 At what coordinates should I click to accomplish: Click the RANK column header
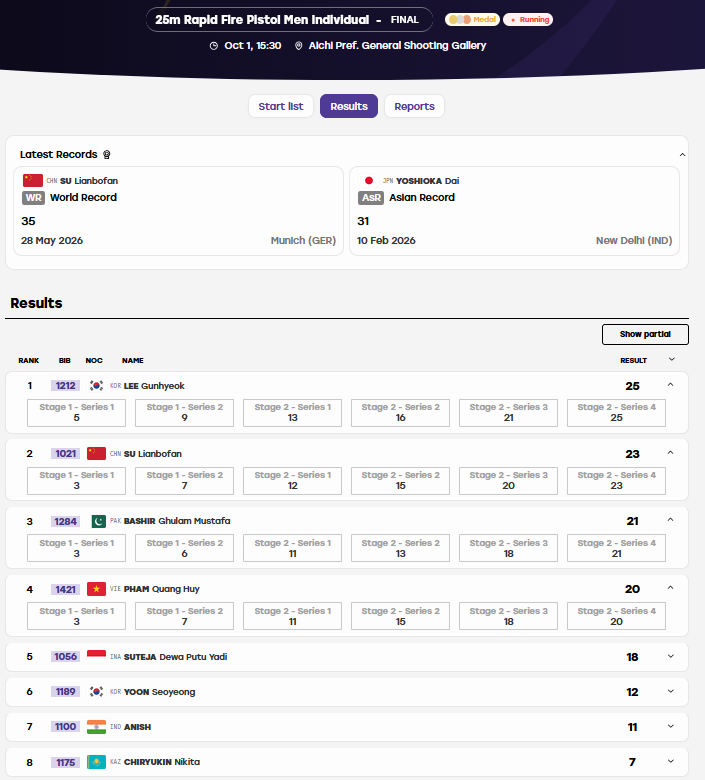29,360
